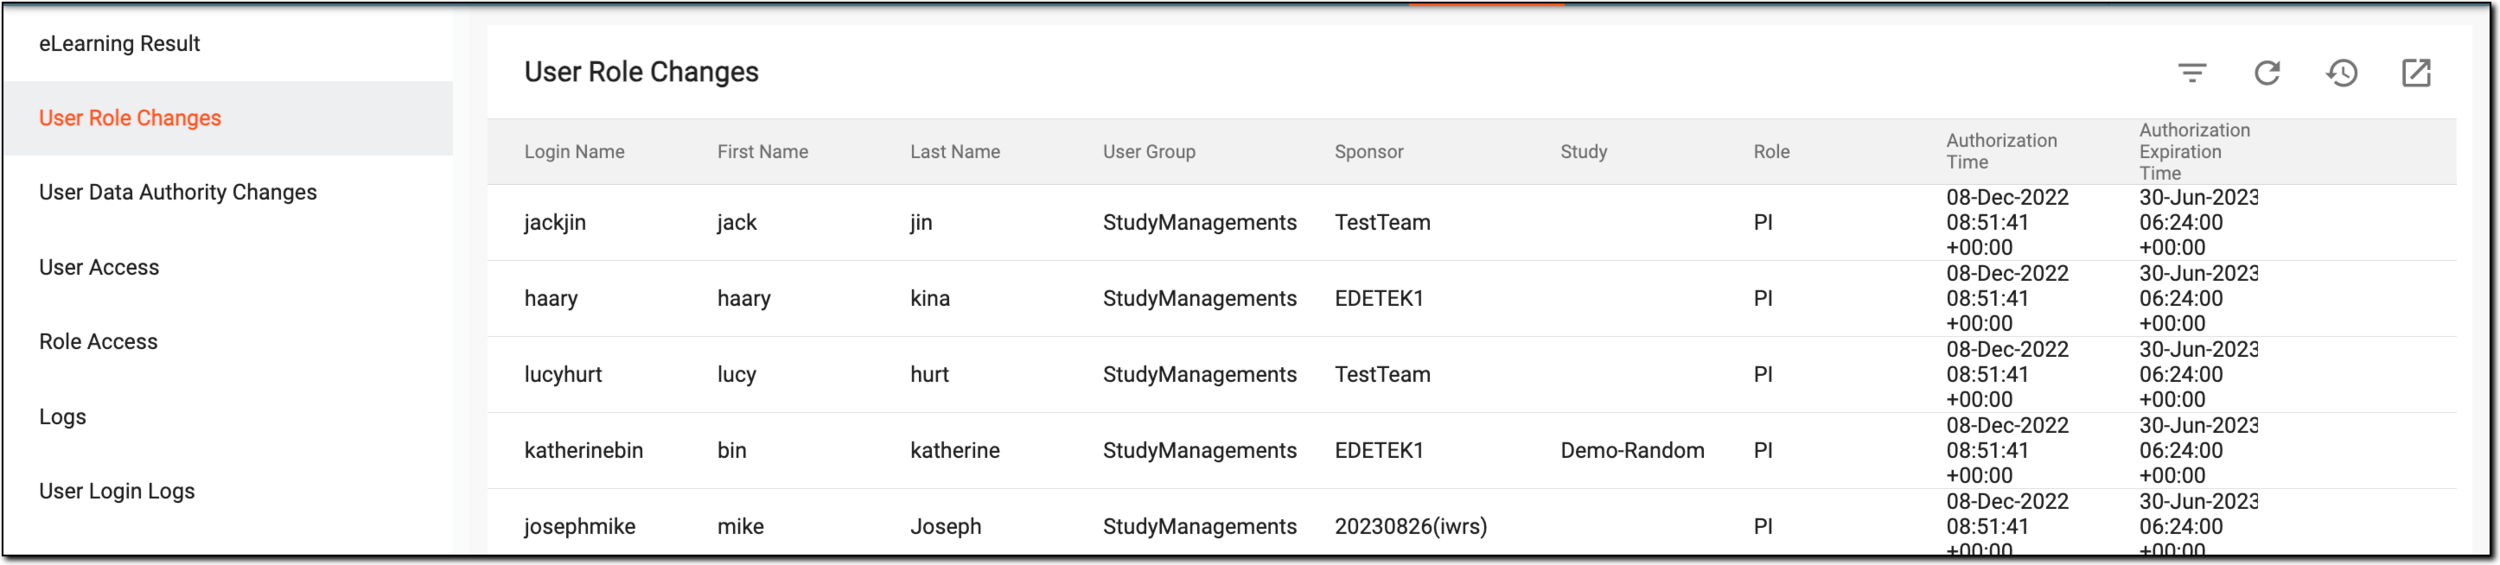The height and width of the screenshot is (565, 2500).
Task: Select the jackjin table row
Action: [1471, 223]
